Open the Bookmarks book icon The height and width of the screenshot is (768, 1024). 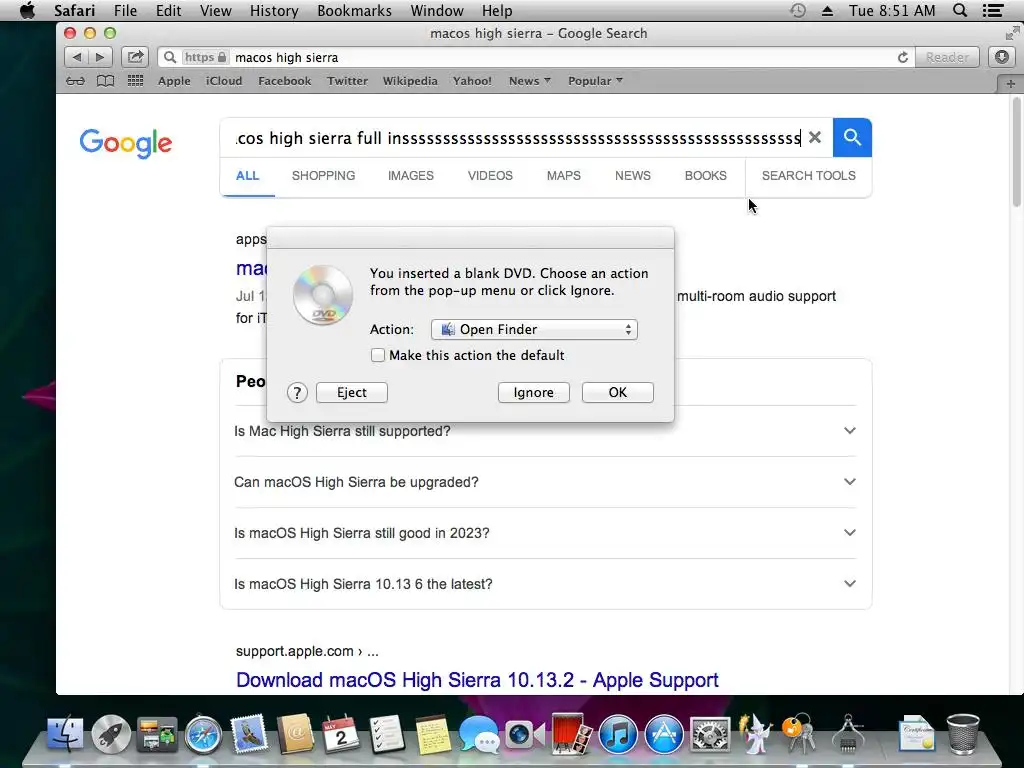tap(105, 81)
